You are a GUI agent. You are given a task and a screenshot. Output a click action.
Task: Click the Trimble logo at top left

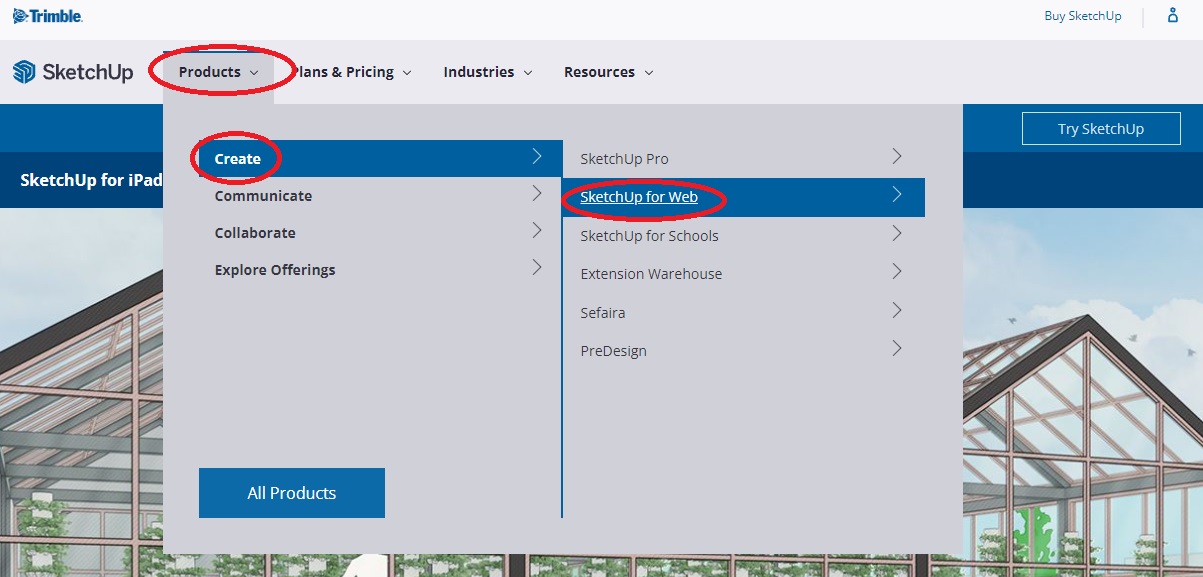tap(47, 16)
